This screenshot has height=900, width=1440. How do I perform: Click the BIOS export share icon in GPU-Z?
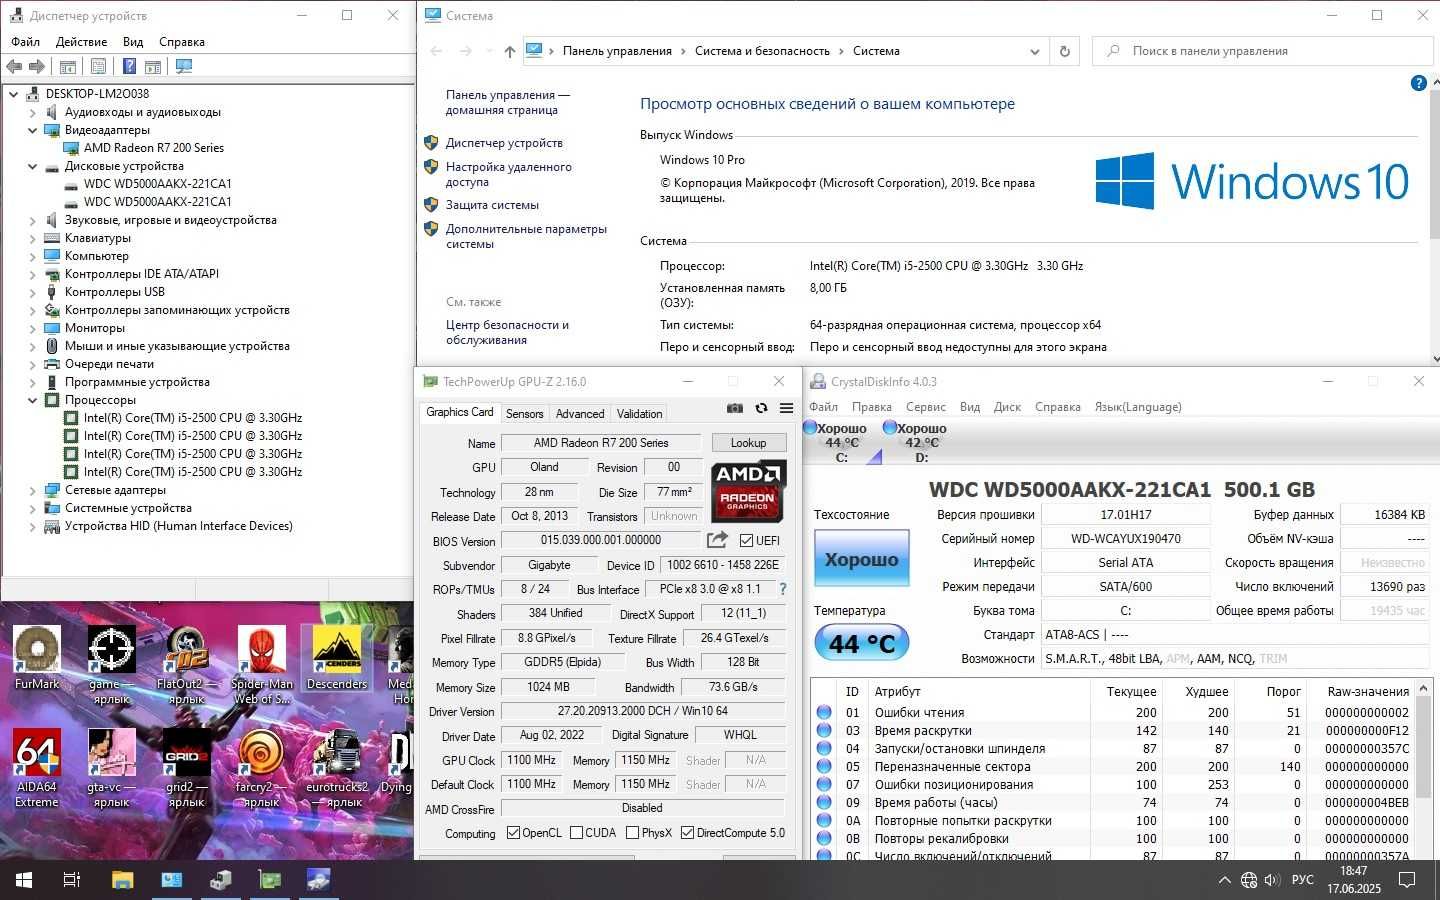point(717,540)
